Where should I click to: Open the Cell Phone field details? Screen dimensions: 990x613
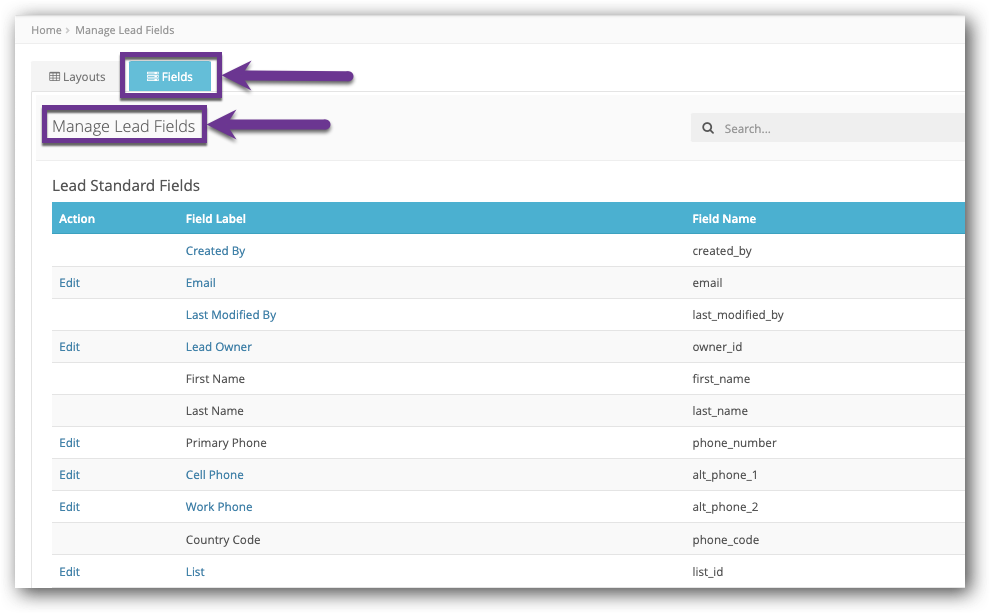point(214,474)
